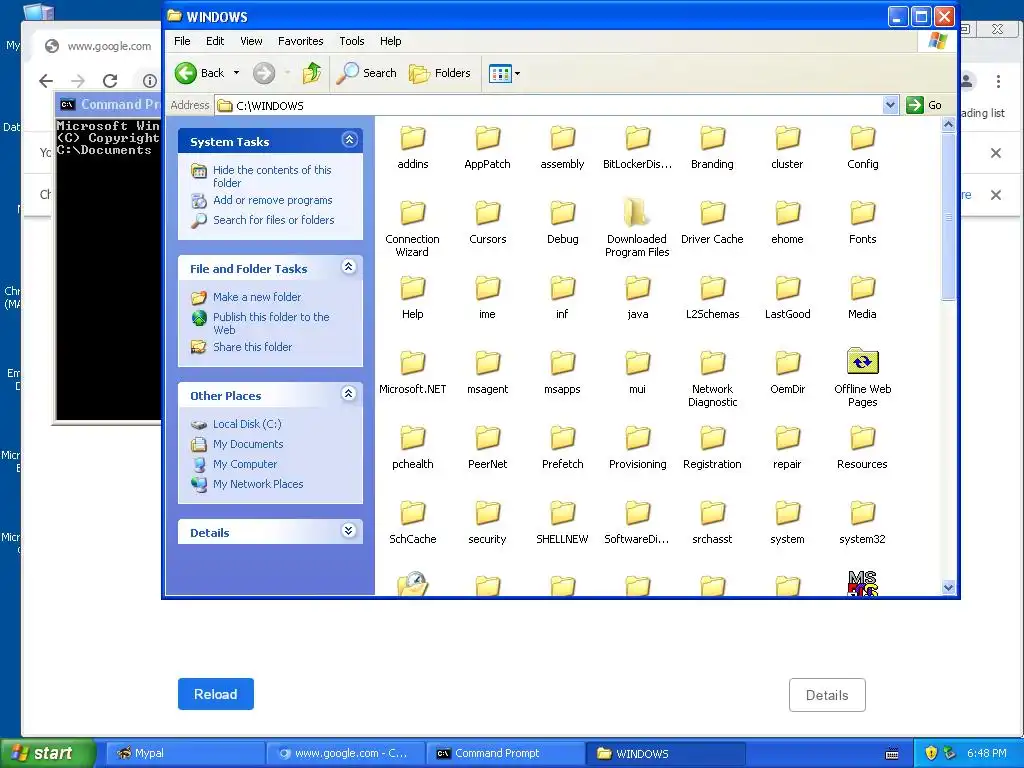
Task: Click Publish this folder to the Web
Action: [271, 323]
